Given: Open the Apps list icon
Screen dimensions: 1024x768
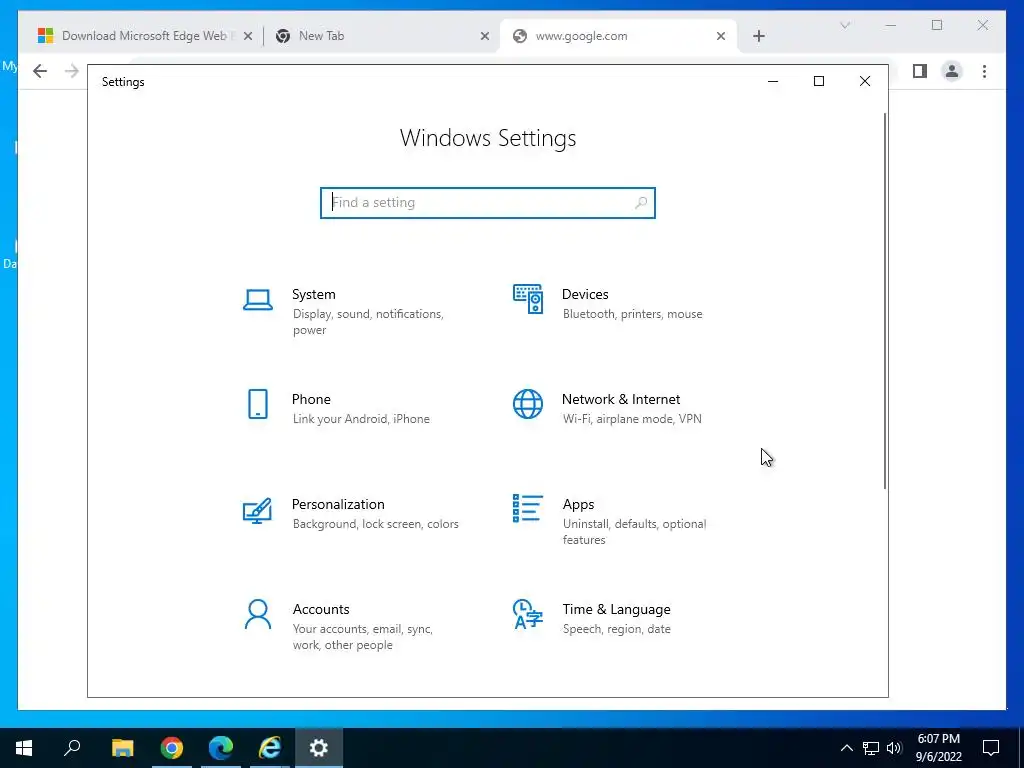Looking at the screenshot, I should click(528, 508).
